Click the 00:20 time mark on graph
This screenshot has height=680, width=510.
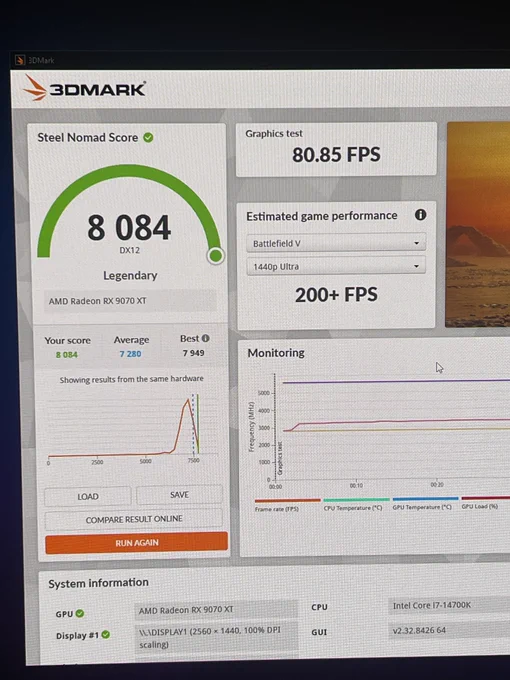[x=437, y=484]
